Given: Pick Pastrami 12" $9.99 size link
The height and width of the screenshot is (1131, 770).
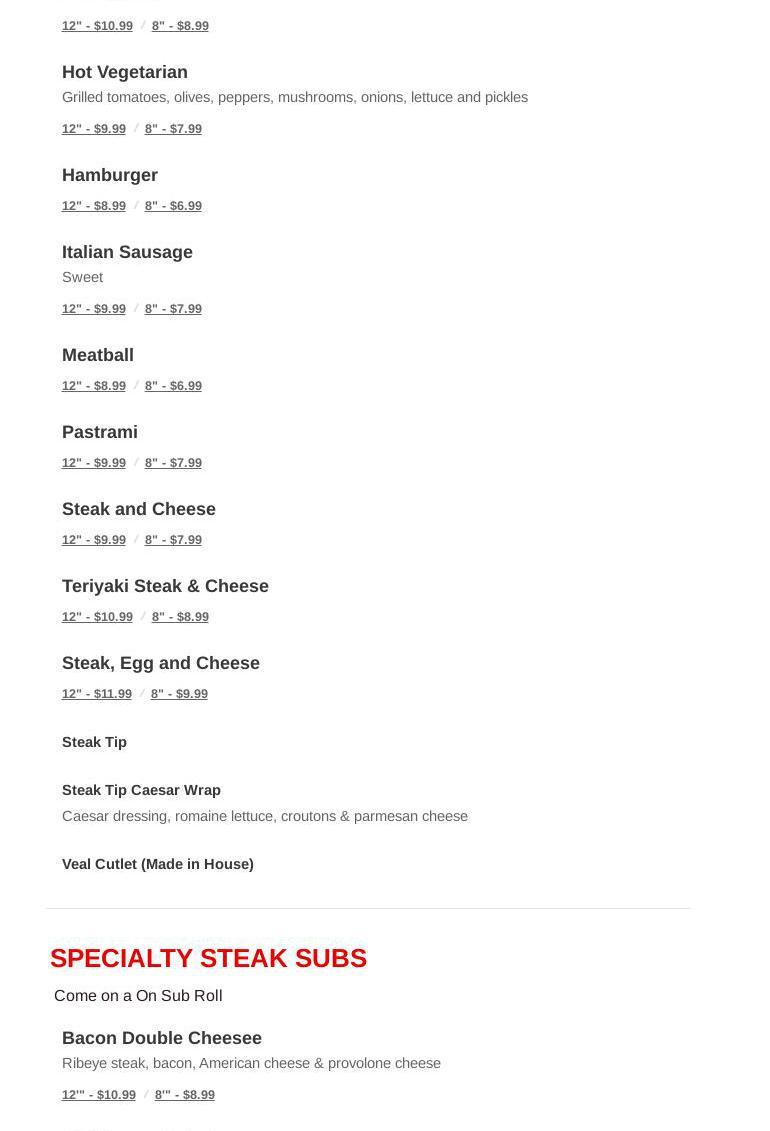Looking at the screenshot, I should 94,463.
